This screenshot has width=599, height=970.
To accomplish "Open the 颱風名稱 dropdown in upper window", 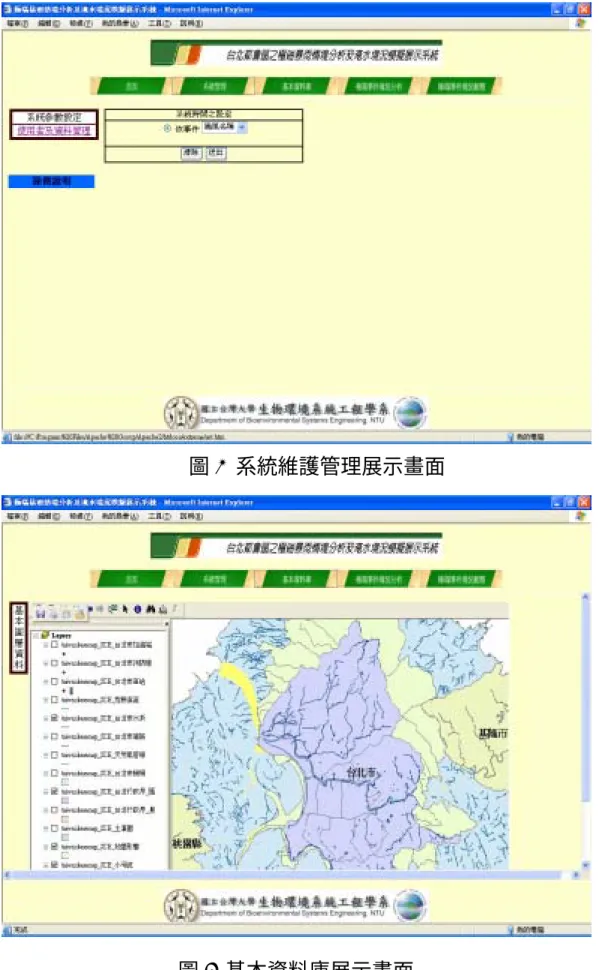I will (x=225, y=127).
